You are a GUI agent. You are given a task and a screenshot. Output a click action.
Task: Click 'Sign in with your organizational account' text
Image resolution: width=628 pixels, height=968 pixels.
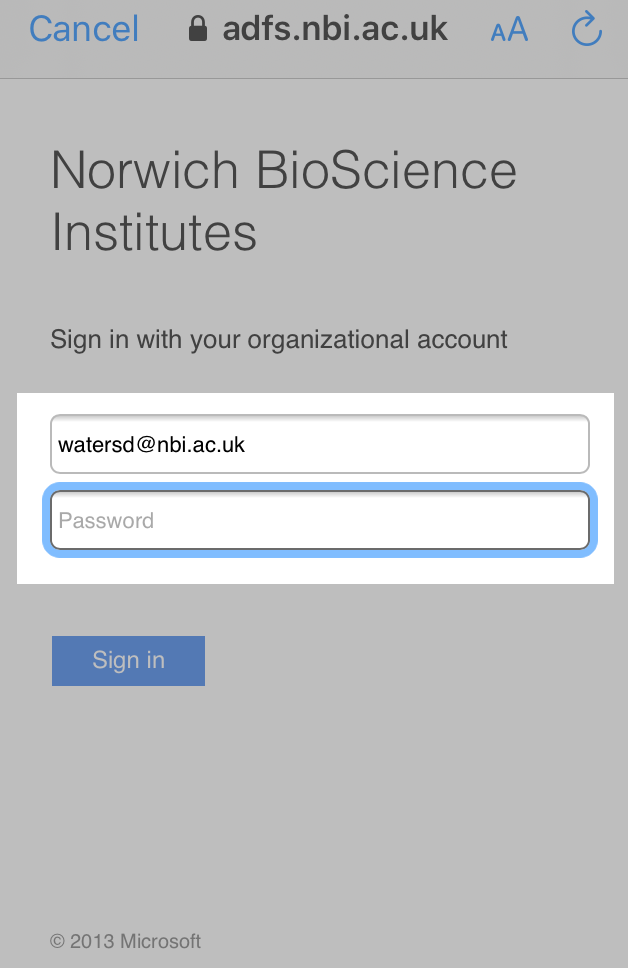[x=279, y=339]
